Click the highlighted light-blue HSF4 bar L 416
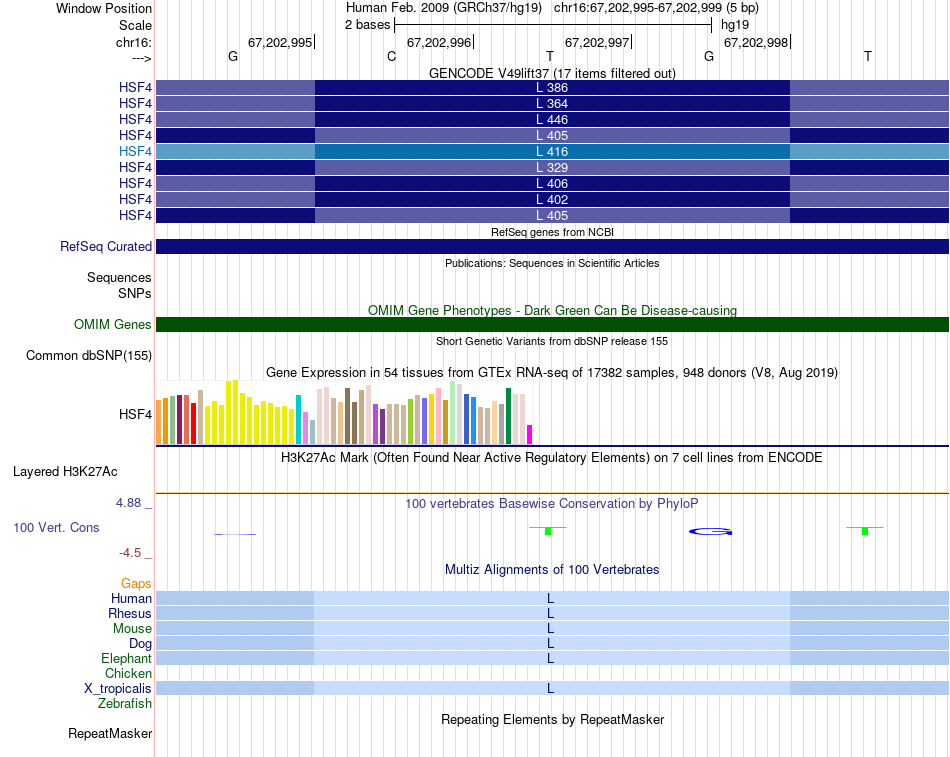 click(552, 152)
